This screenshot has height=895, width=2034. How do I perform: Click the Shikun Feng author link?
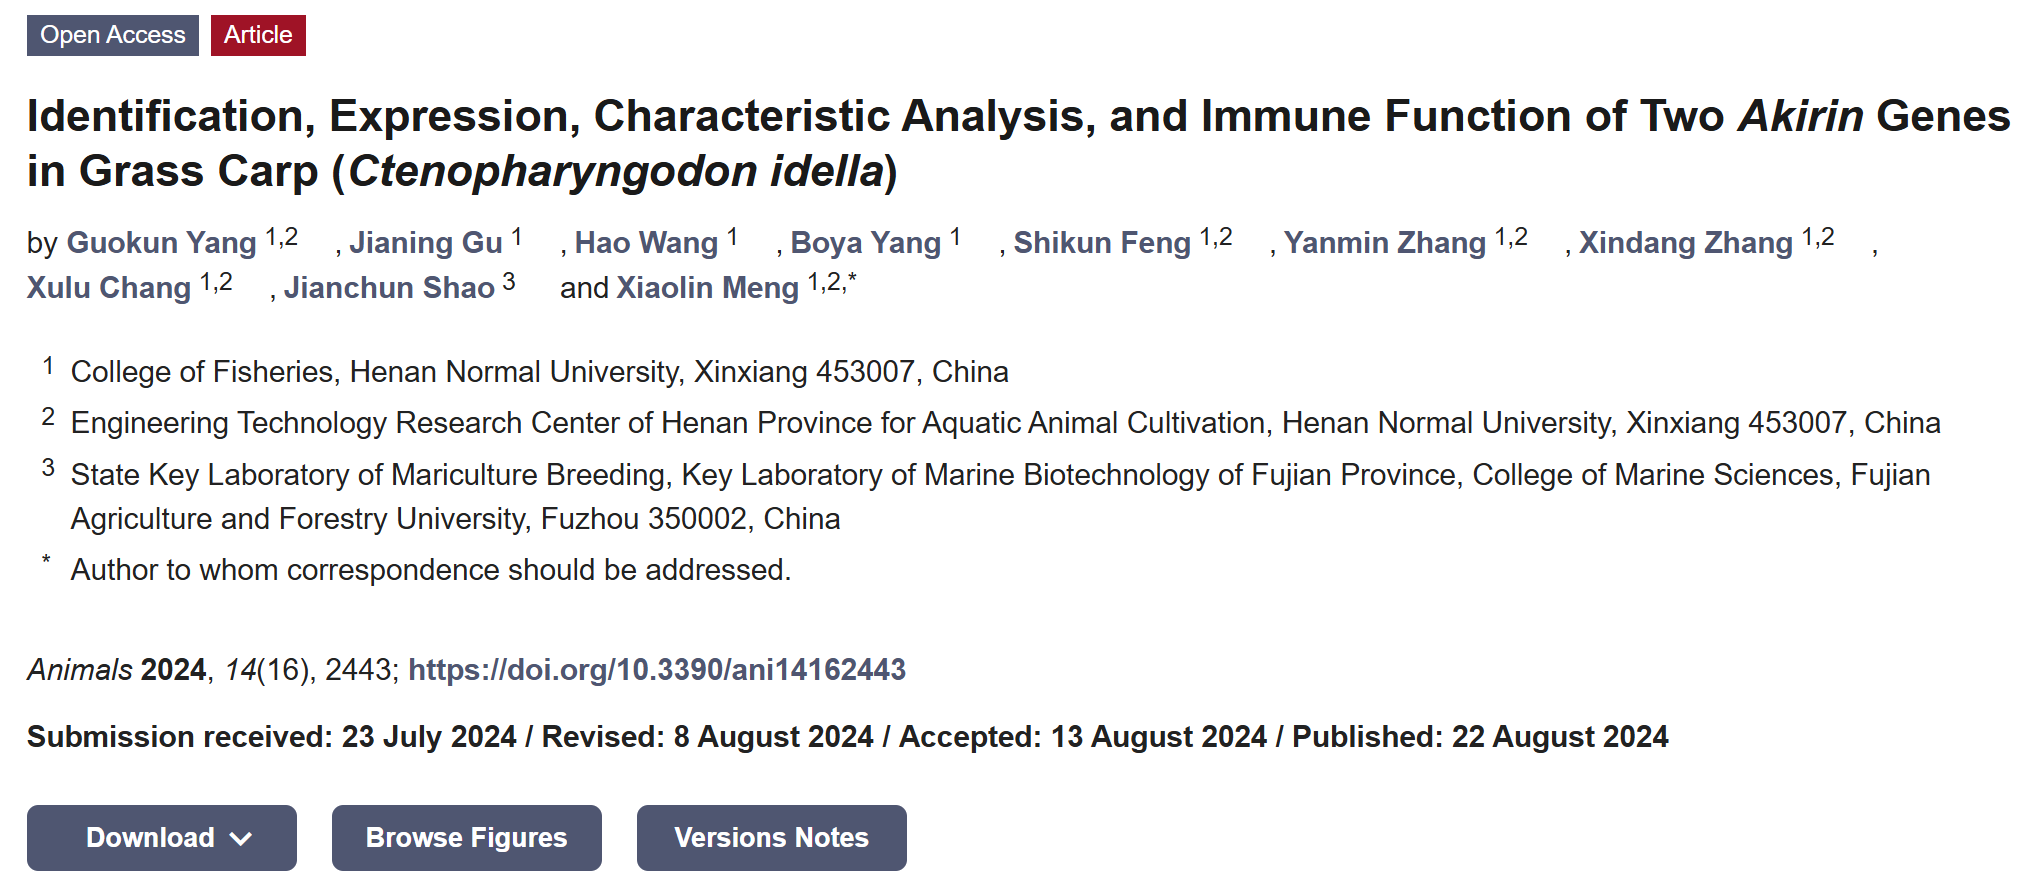point(1101,243)
